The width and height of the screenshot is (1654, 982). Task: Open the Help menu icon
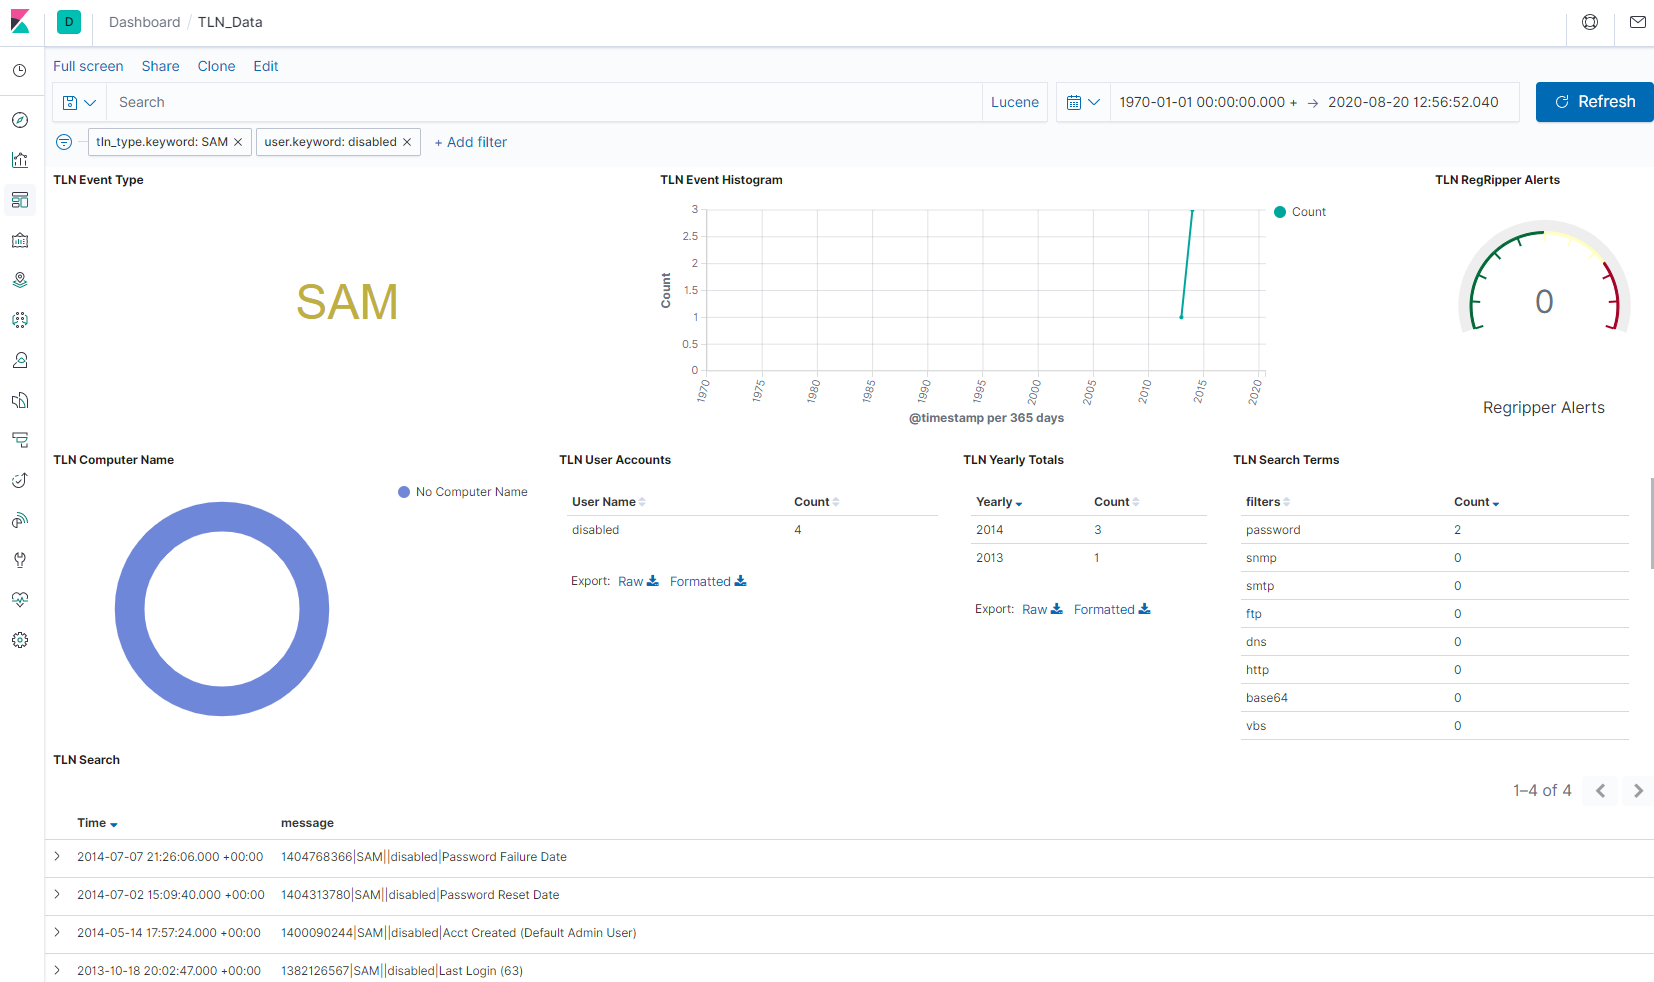(x=1590, y=22)
